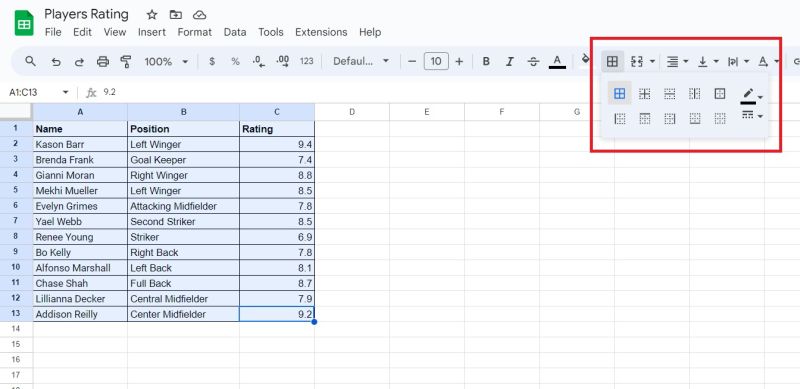Open the Extensions menu
The height and width of the screenshot is (389, 800).
click(321, 32)
